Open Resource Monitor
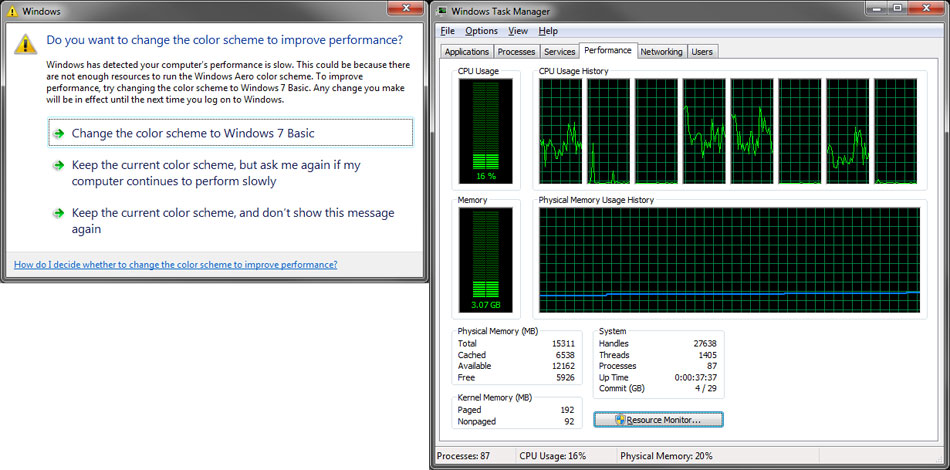The image size is (950, 470). pyautogui.click(x=658, y=420)
